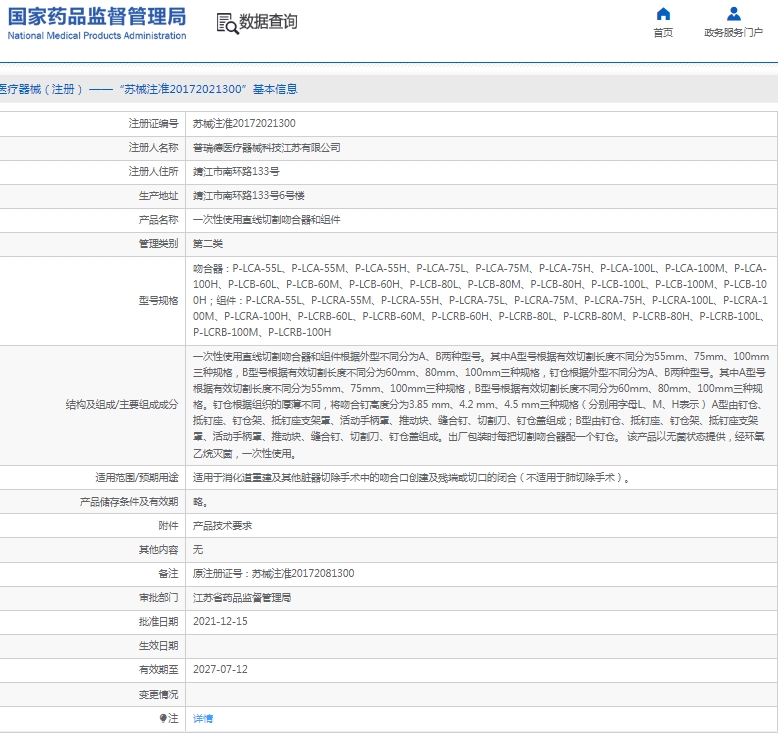778x739 pixels.
Task: Click approval date 2021-12-15
Action: pyautogui.click(x=220, y=621)
